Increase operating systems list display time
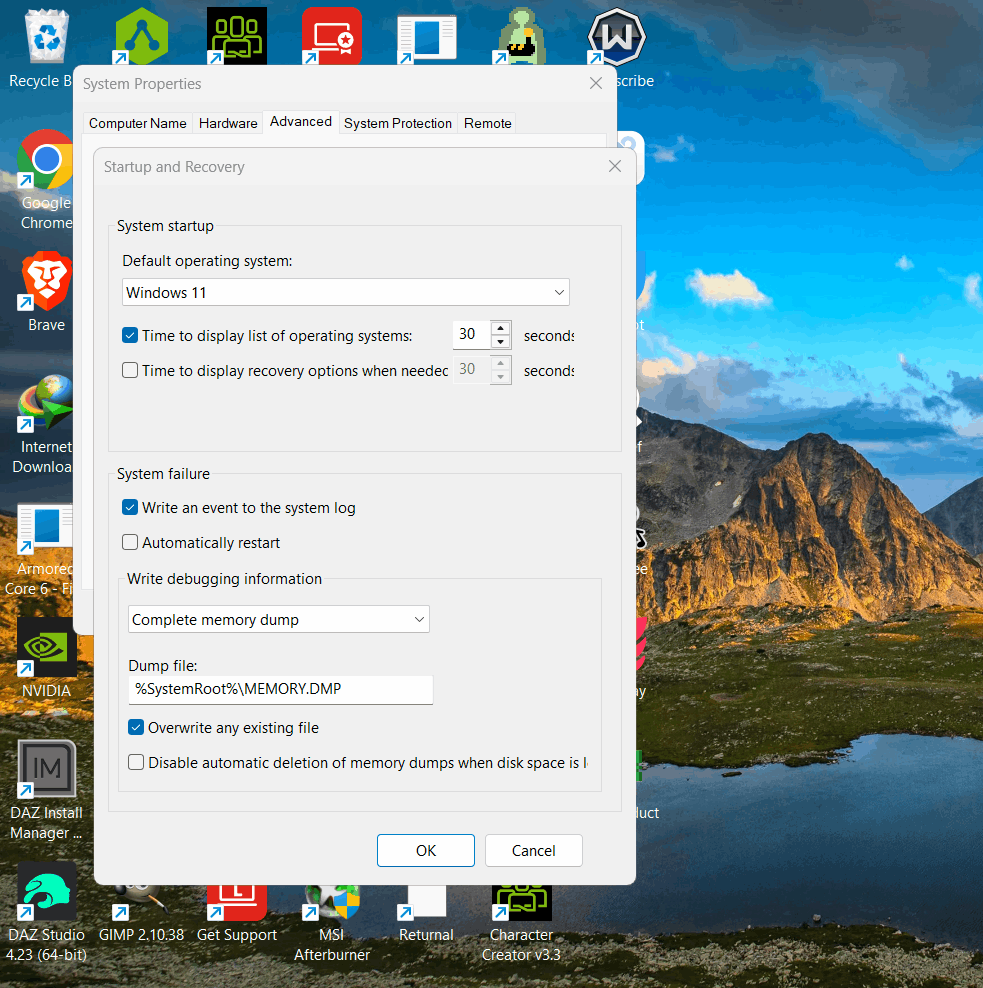Screen dimensions: 983x988 500,328
